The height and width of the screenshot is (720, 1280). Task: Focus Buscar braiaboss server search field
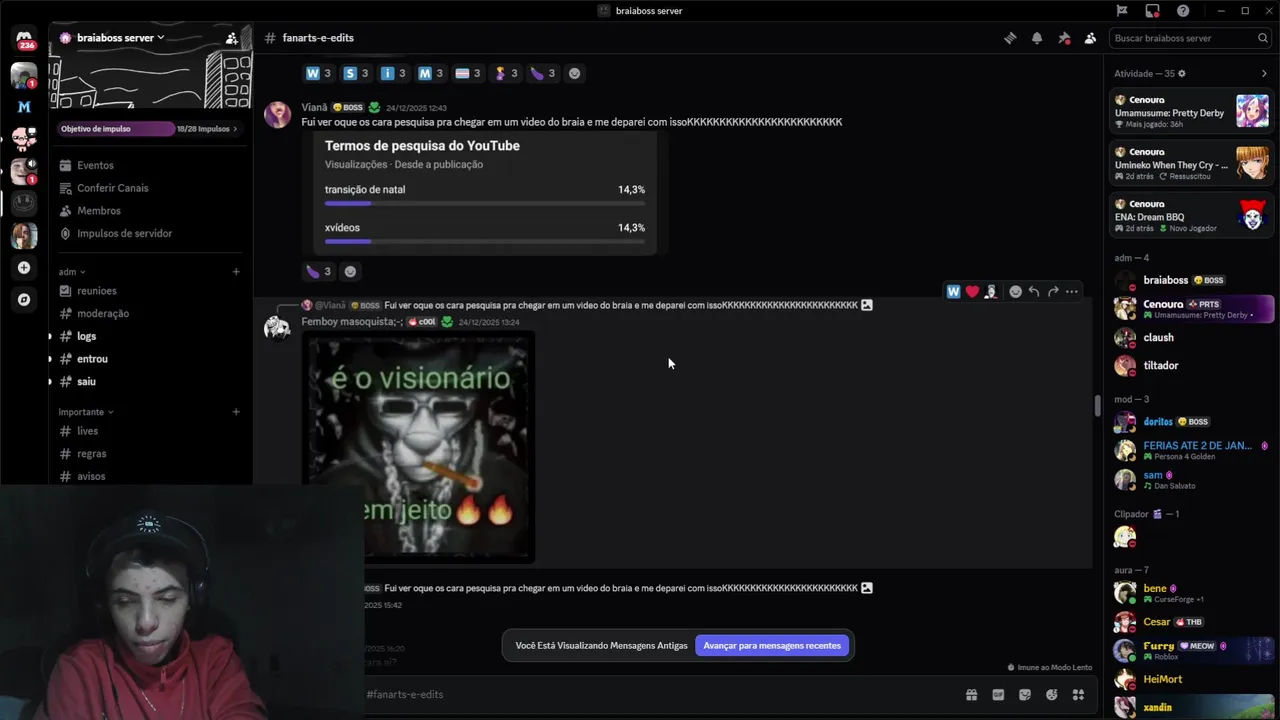coord(1190,38)
